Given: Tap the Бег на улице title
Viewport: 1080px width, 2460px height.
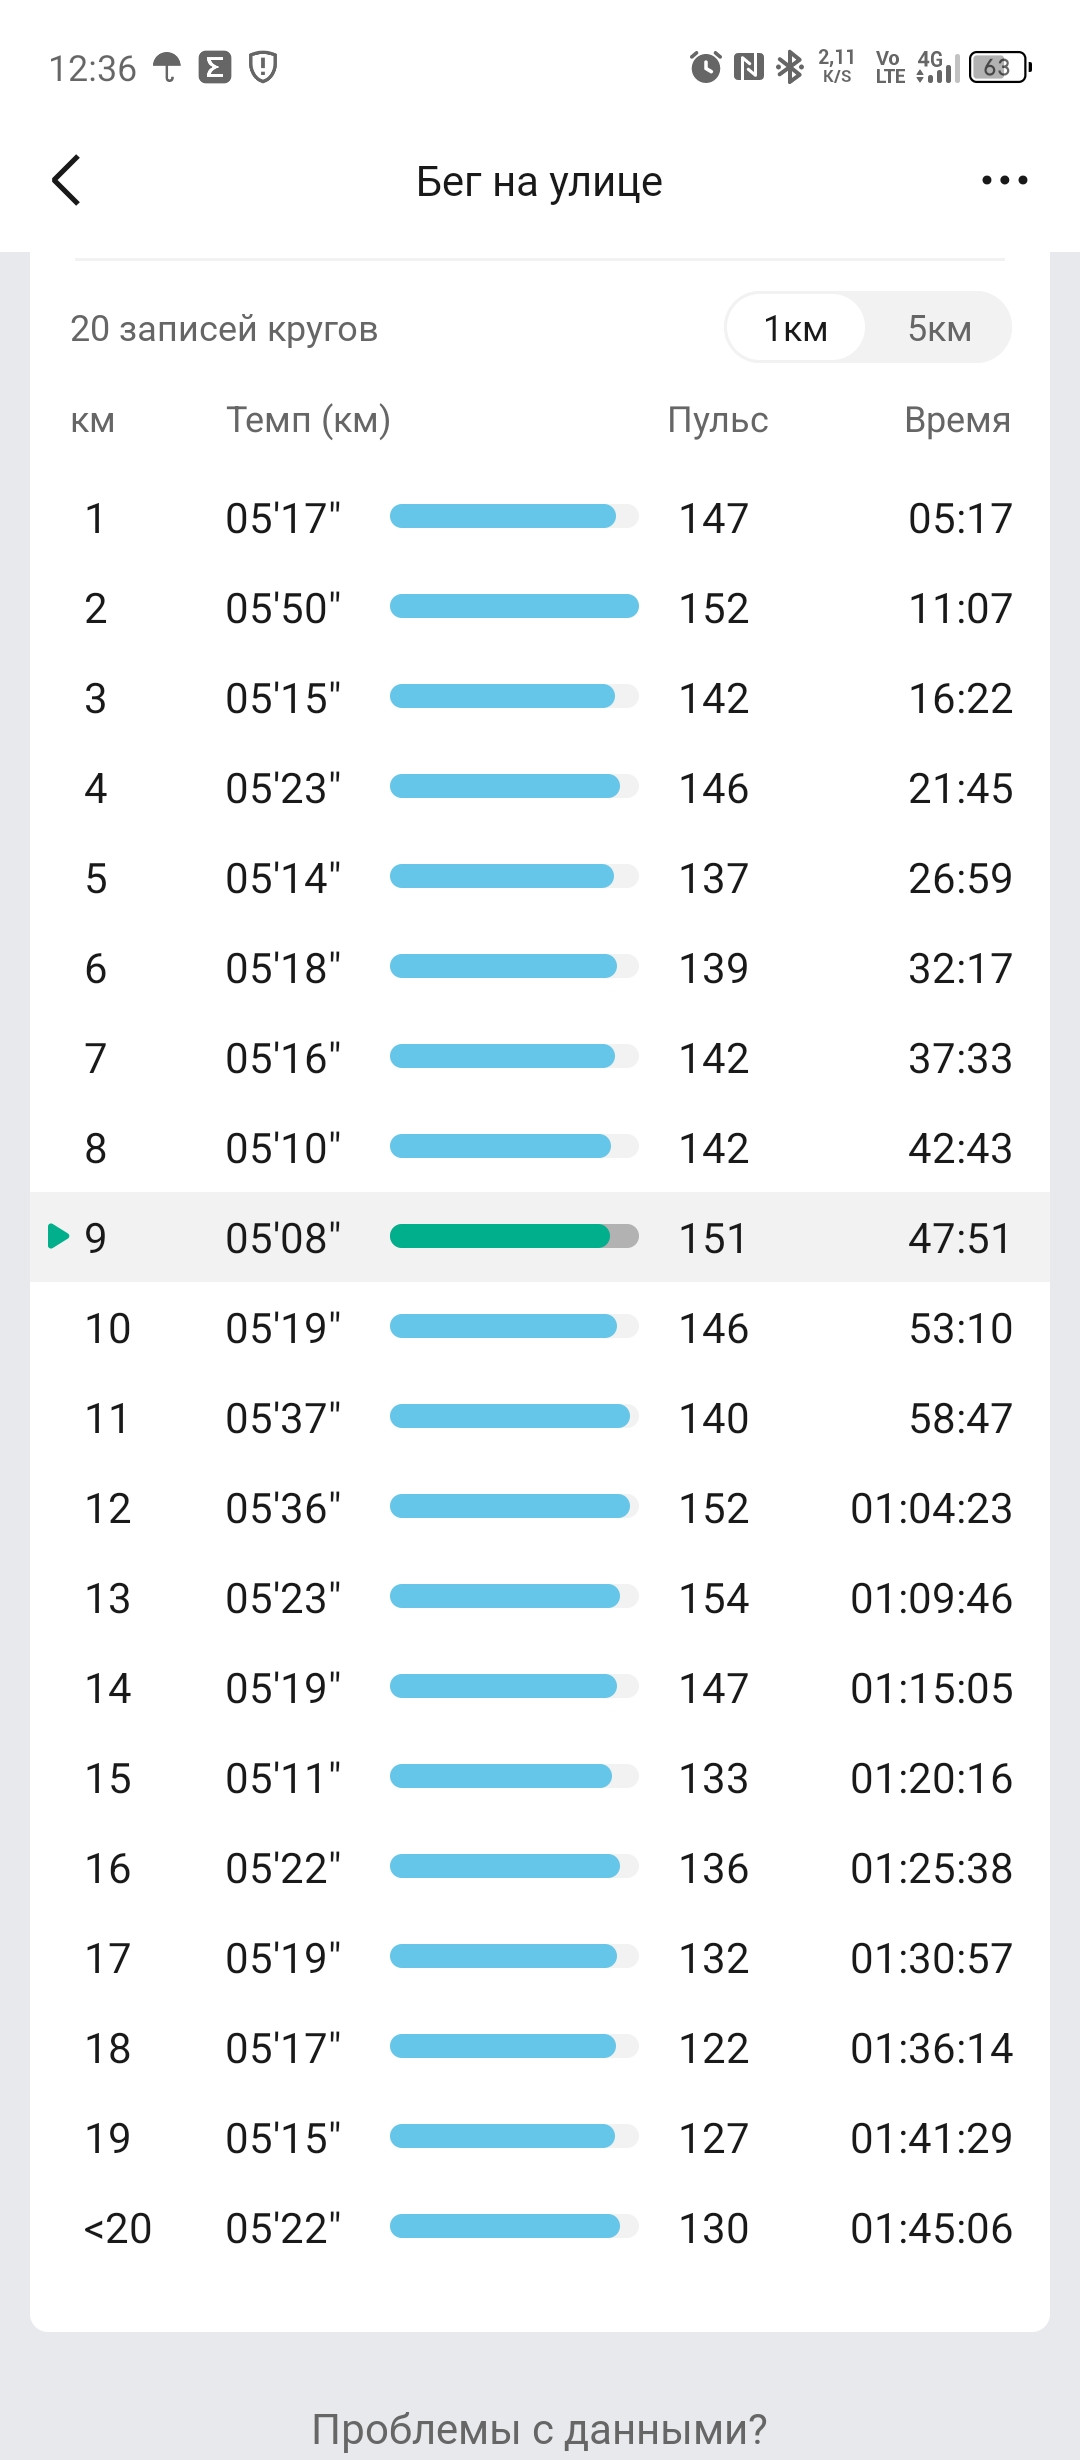Looking at the screenshot, I should point(539,182).
